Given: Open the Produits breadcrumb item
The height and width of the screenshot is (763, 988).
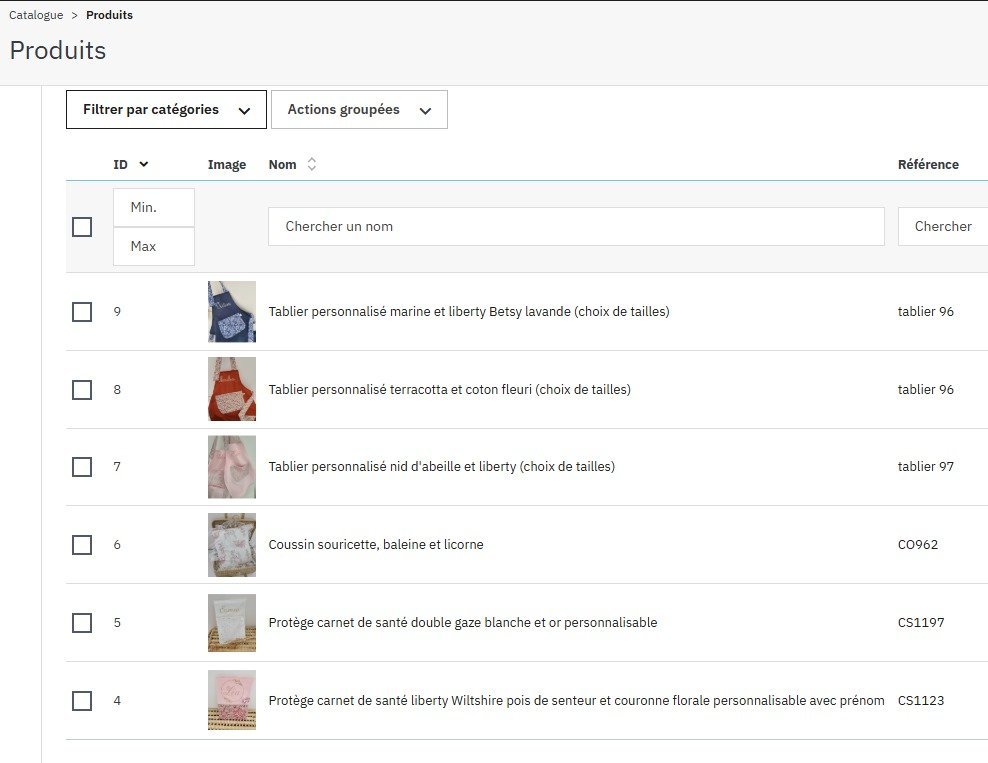Looking at the screenshot, I should 110,15.
